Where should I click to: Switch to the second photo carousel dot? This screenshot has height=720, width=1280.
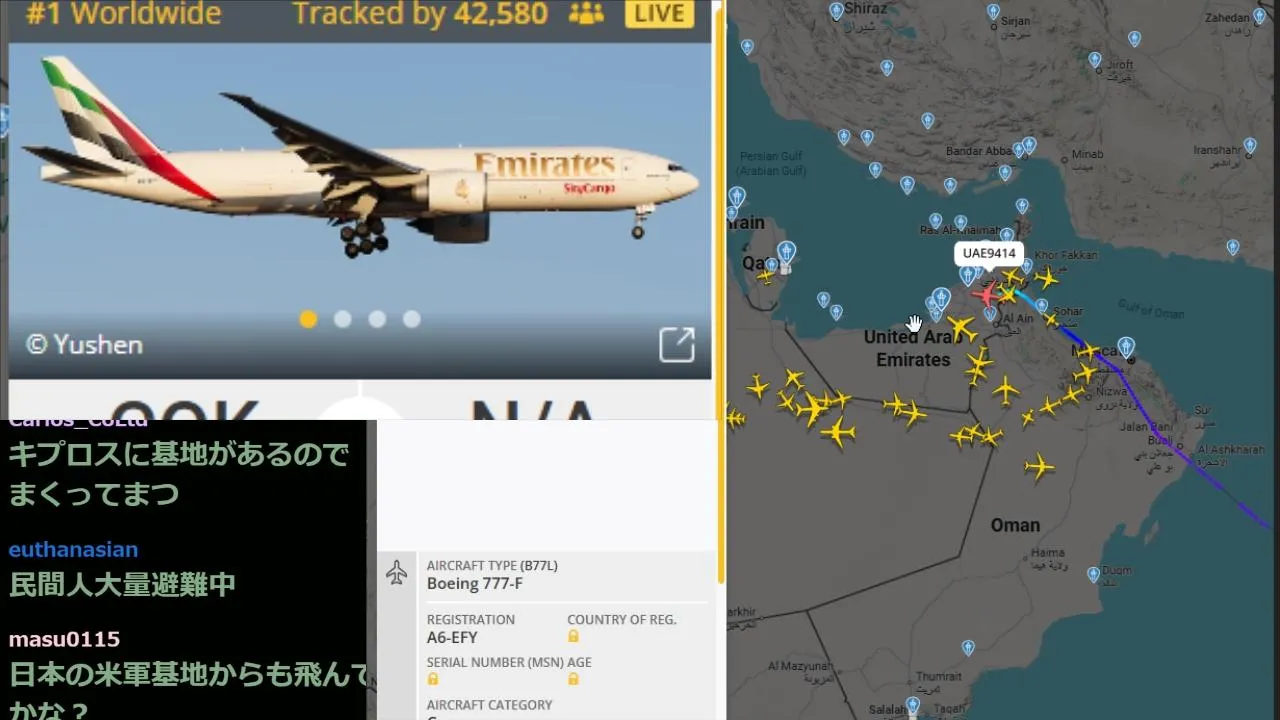pyautogui.click(x=342, y=319)
